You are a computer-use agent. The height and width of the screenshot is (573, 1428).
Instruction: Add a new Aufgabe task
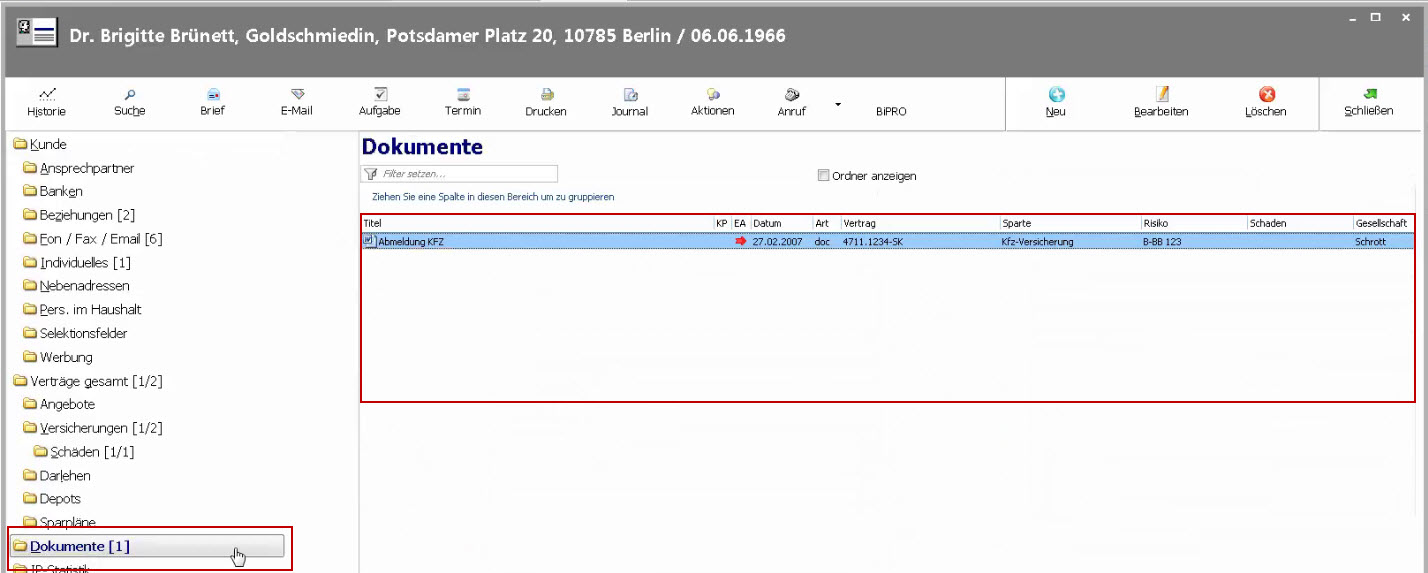tap(380, 94)
